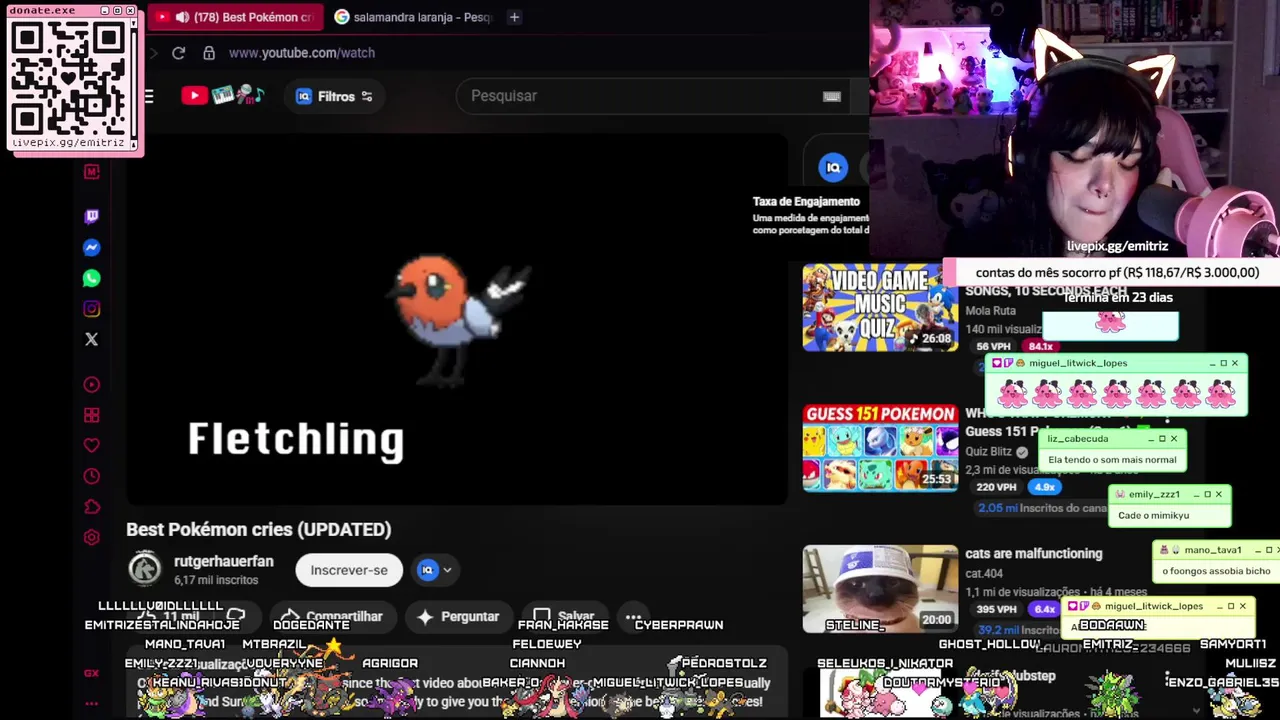This screenshot has width=1280, height=720.
Task: Open the history clock icon in sidebar
Action: point(91,476)
